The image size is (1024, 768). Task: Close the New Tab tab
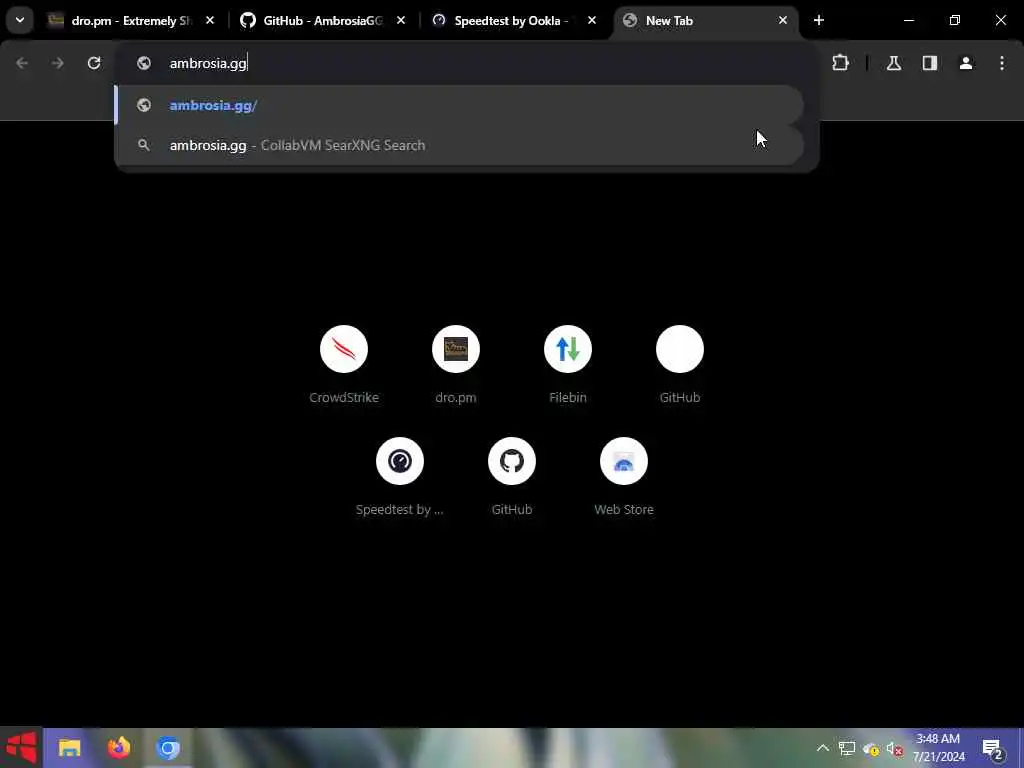coord(783,20)
